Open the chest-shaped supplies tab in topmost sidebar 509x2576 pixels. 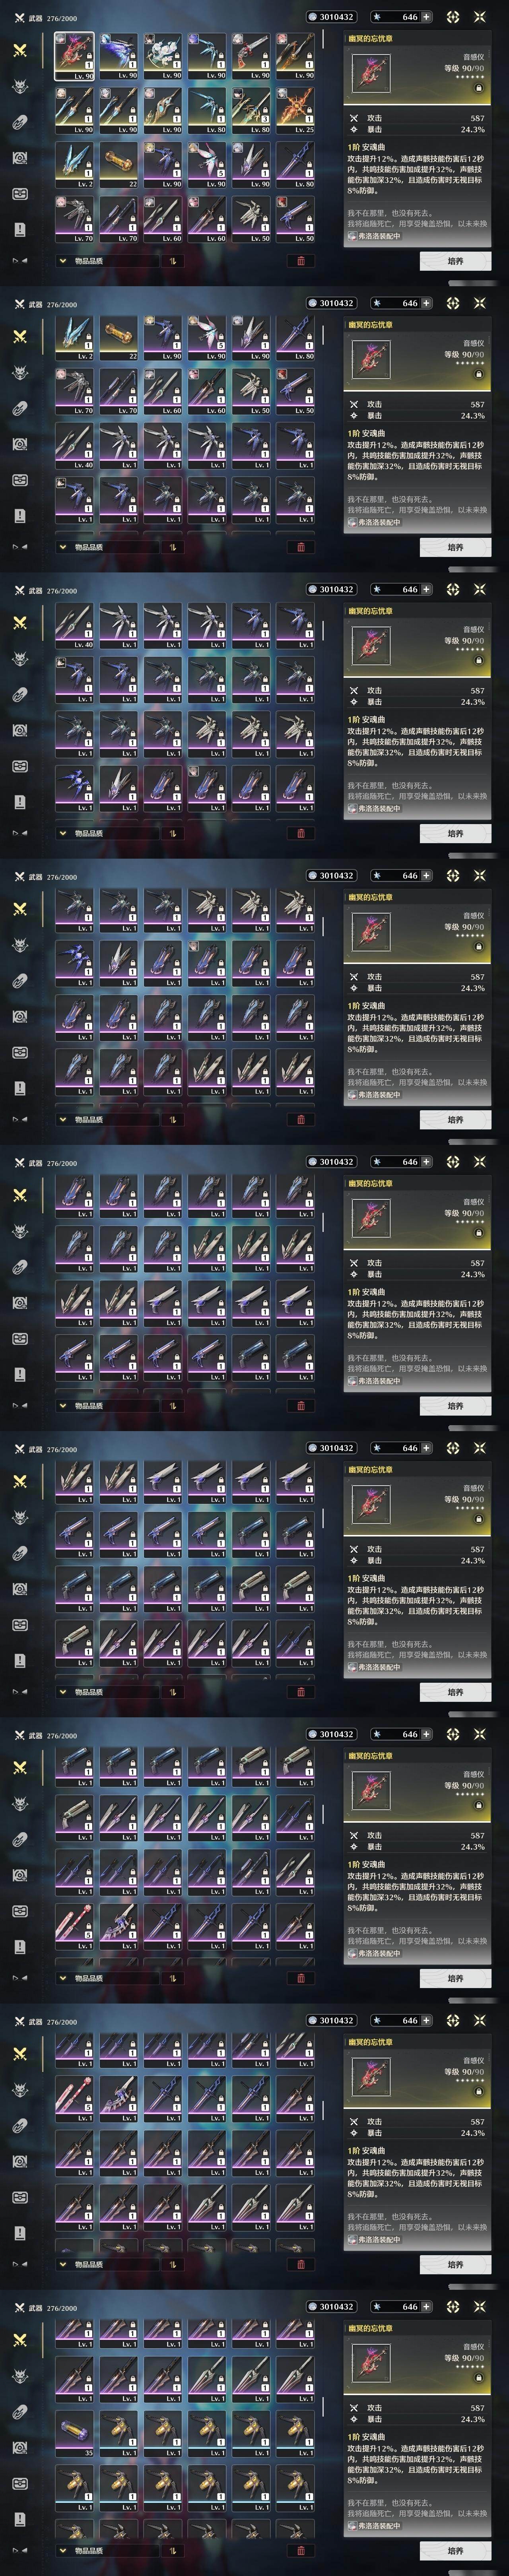click(19, 194)
